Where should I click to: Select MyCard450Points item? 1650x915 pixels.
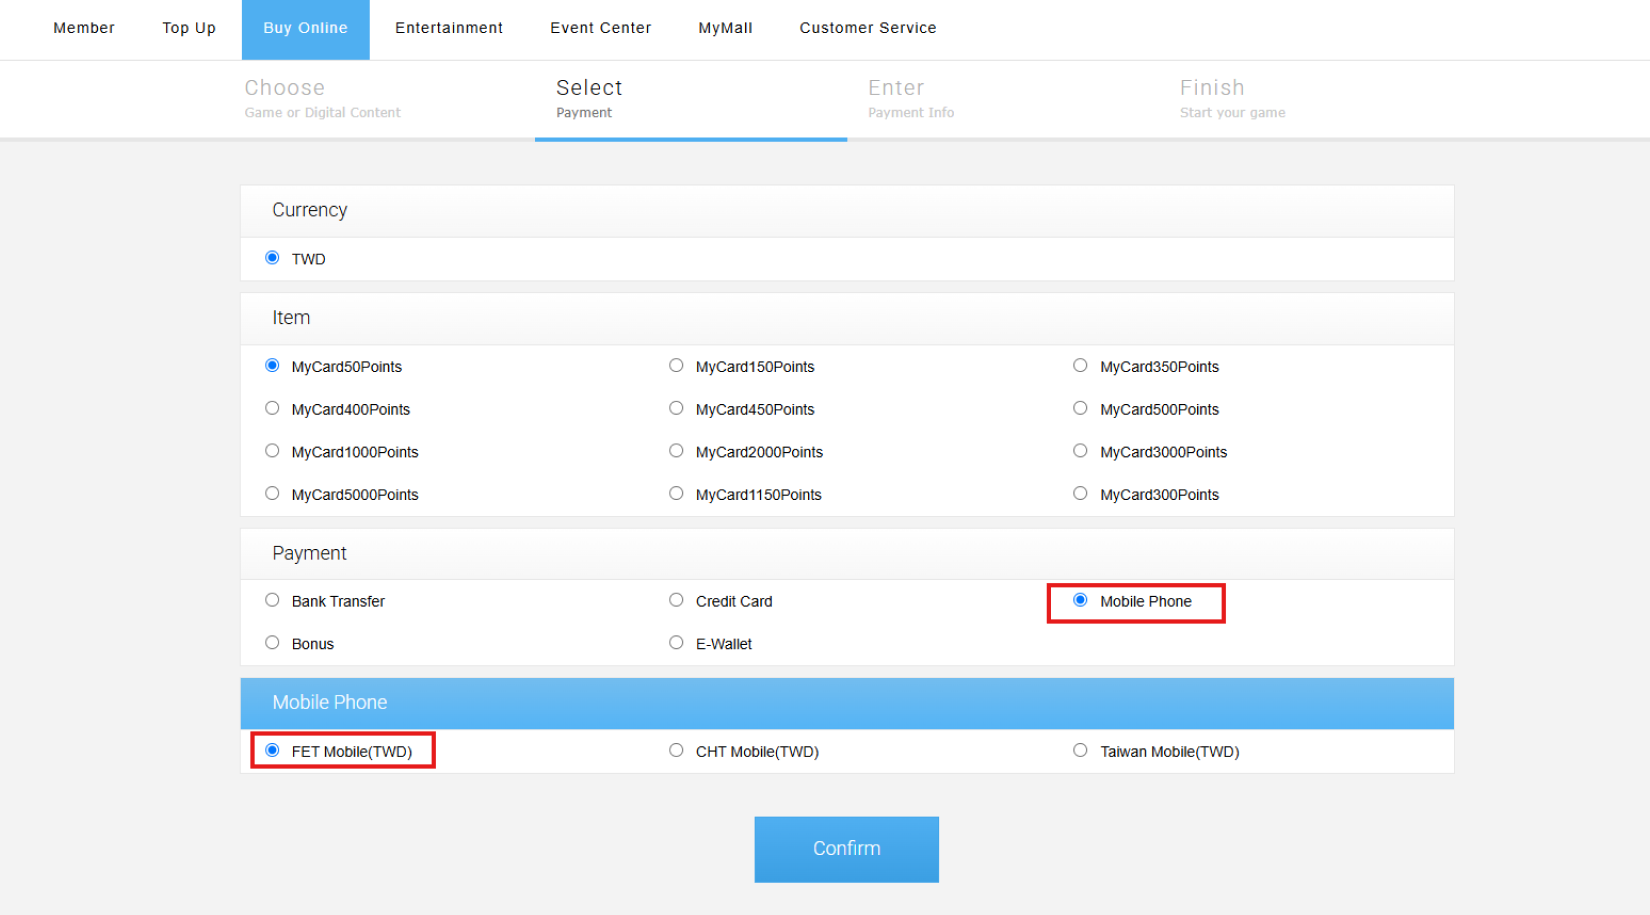(676, 409)
